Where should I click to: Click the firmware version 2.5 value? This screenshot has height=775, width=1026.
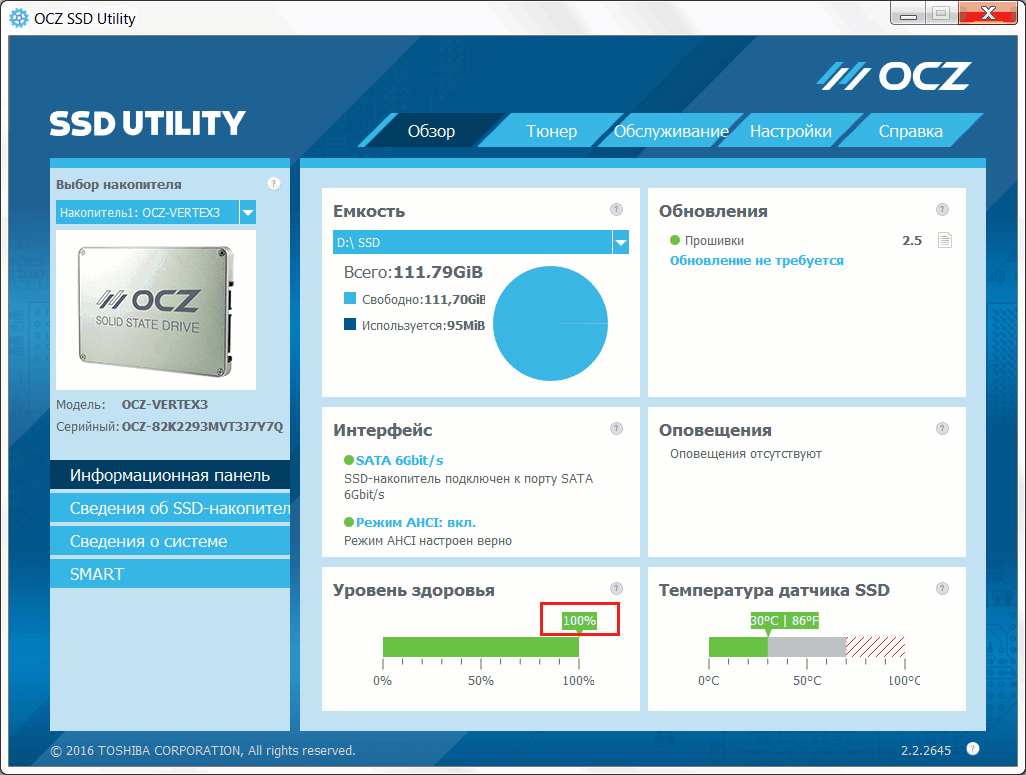pyautogui.click(x=911, y=240)
